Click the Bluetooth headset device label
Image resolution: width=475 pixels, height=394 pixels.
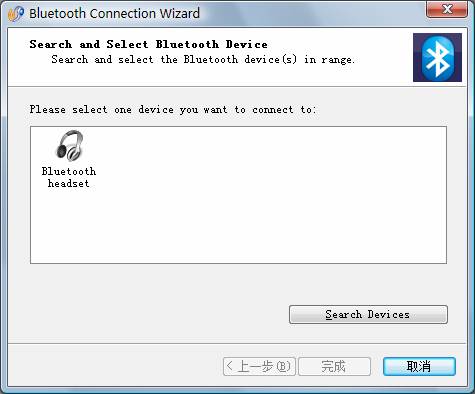(x=69, y=177)
